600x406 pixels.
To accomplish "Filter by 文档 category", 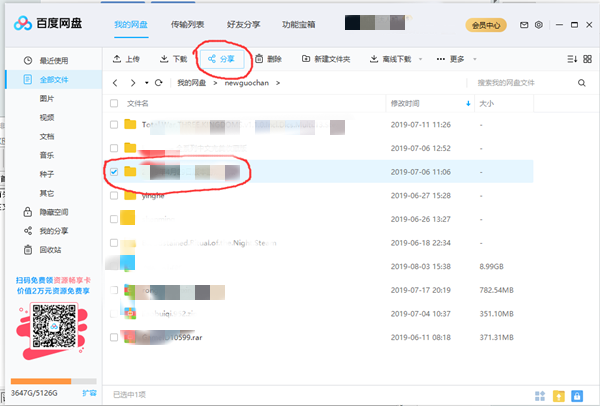I will (x=47, y=137).
